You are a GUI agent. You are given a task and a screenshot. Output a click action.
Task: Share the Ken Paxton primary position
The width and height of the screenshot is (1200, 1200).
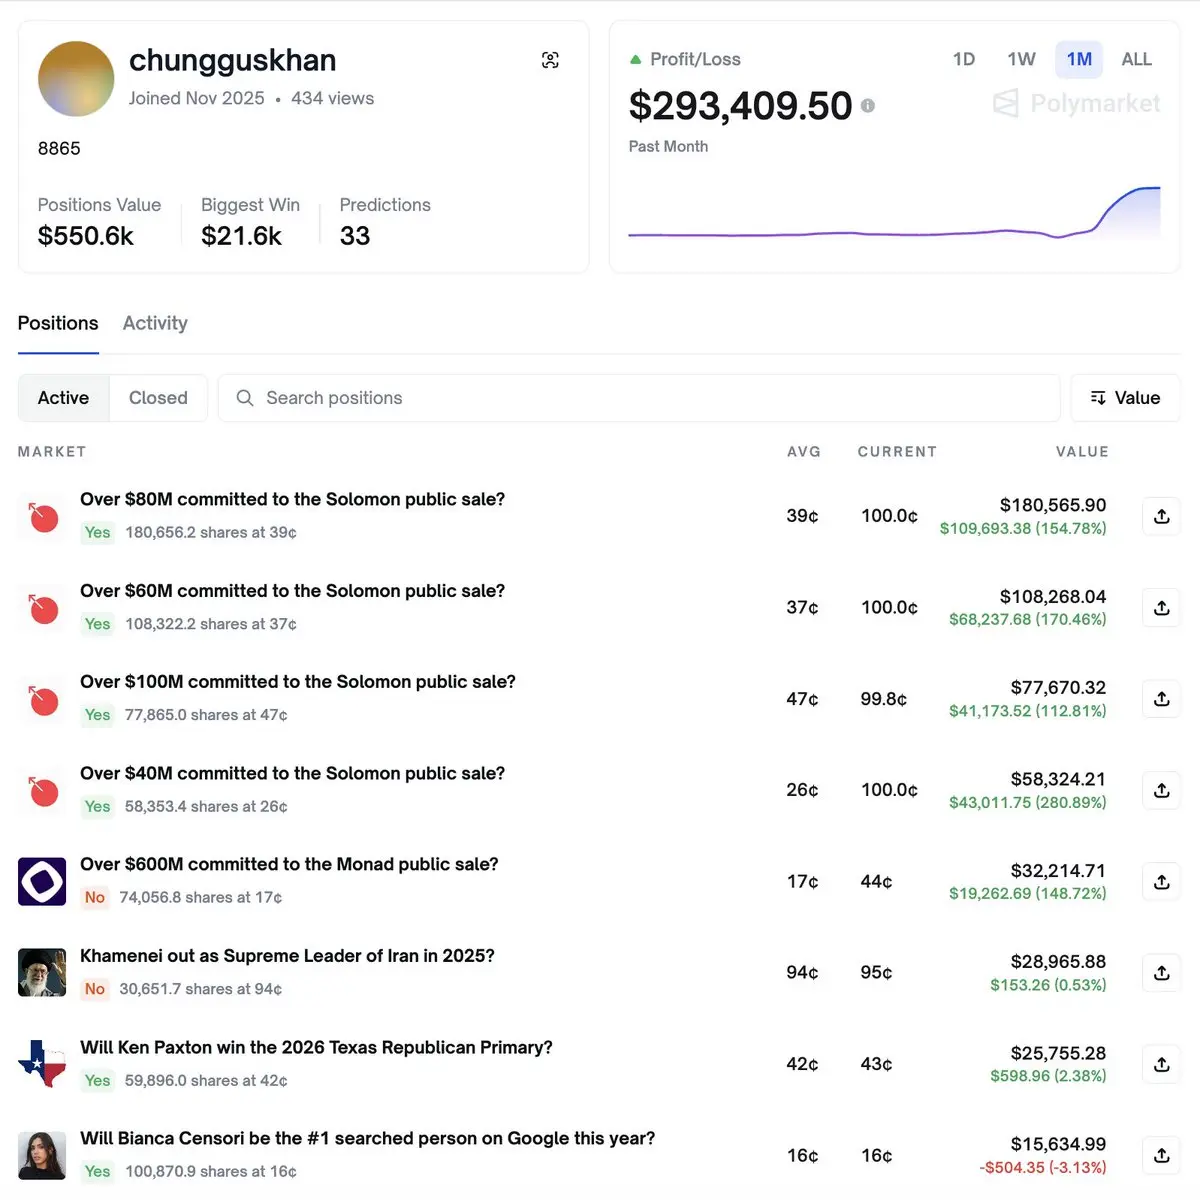point(1161,1064)
